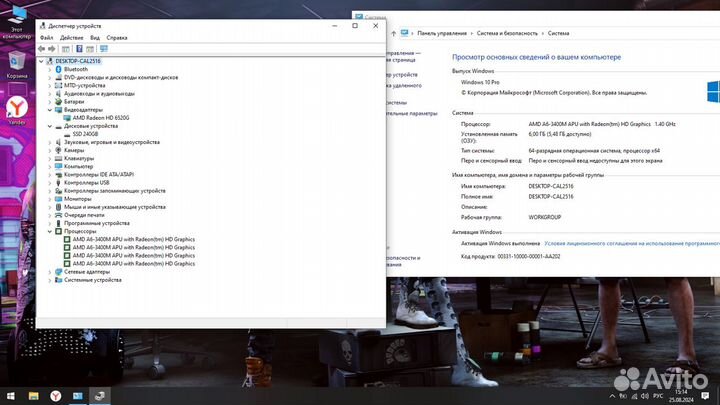
Task: Collapse the Дисковые устройства category
Action: click(x=50, y=126)
